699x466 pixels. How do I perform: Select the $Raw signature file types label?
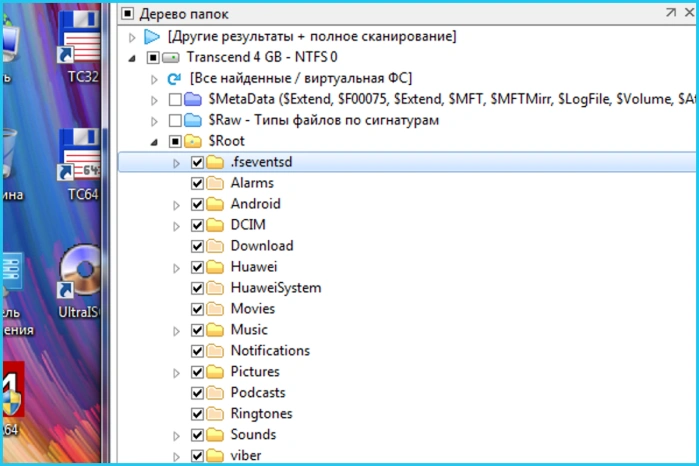tap(324, 120)
